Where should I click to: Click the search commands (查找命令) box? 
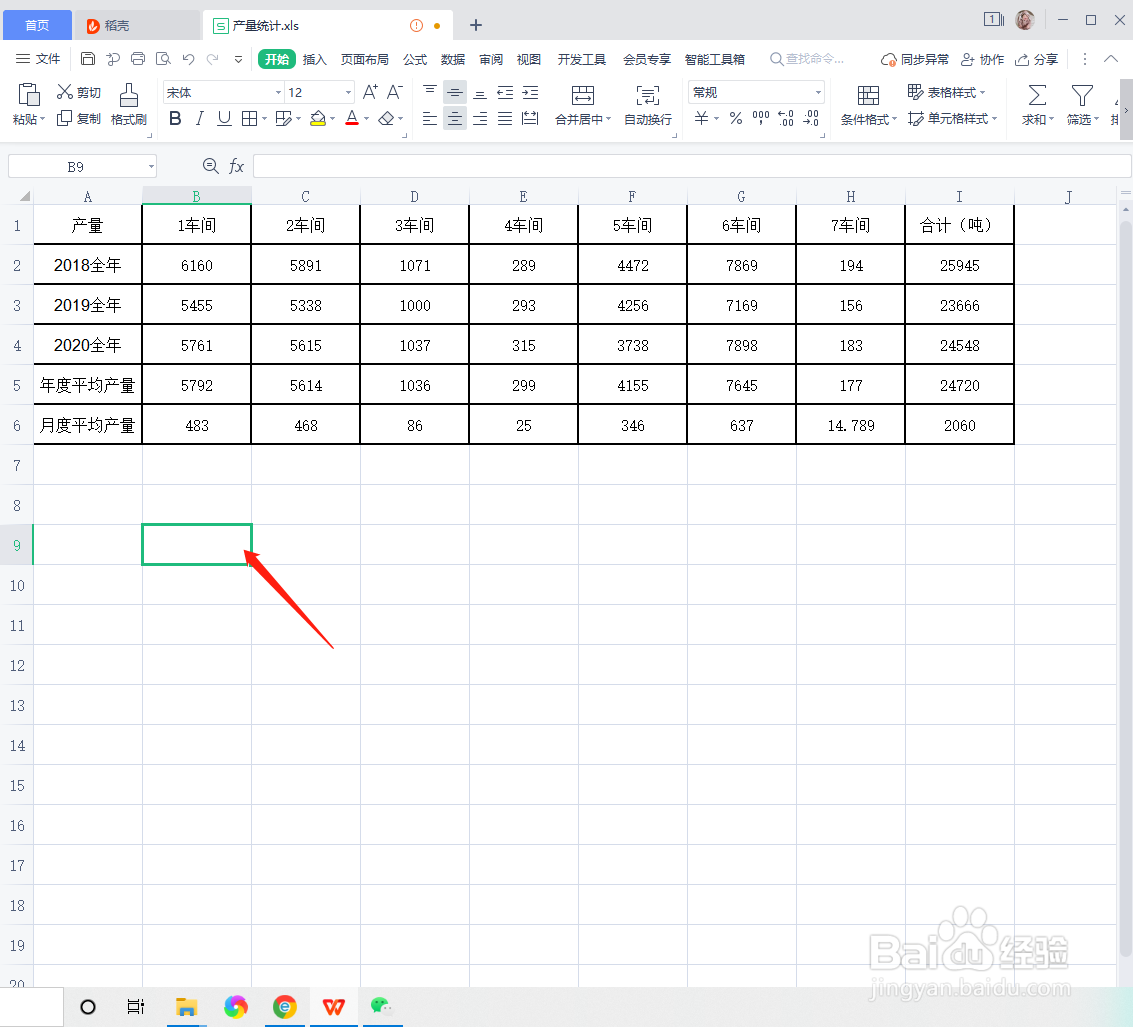pyautogui.click(x=807, y=59)
